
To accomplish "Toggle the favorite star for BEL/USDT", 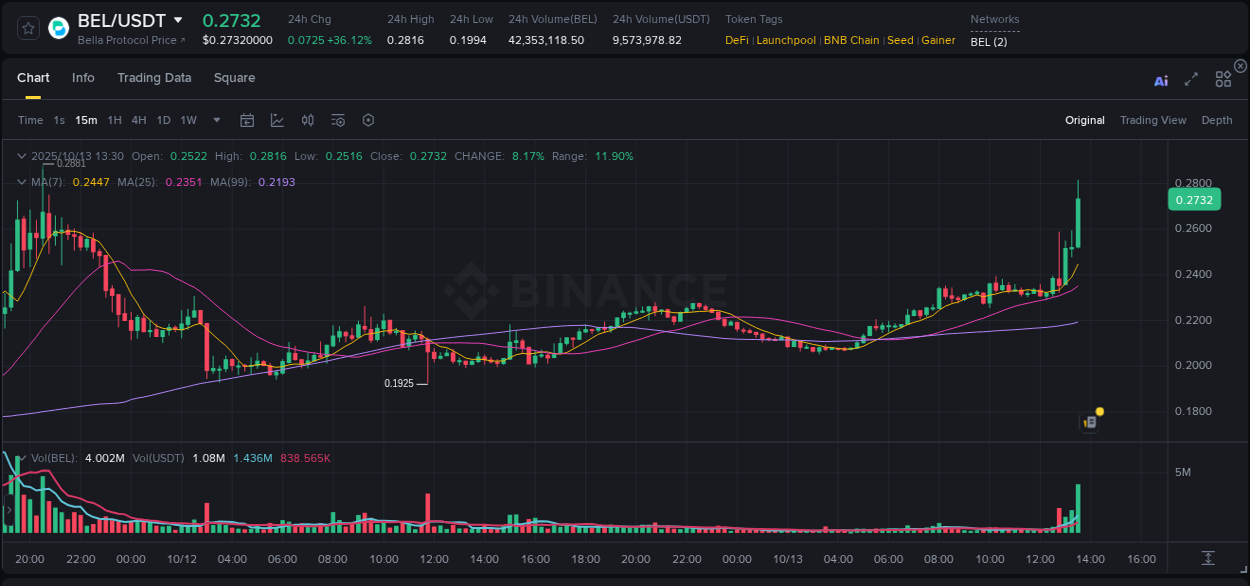I will (27, 28).
